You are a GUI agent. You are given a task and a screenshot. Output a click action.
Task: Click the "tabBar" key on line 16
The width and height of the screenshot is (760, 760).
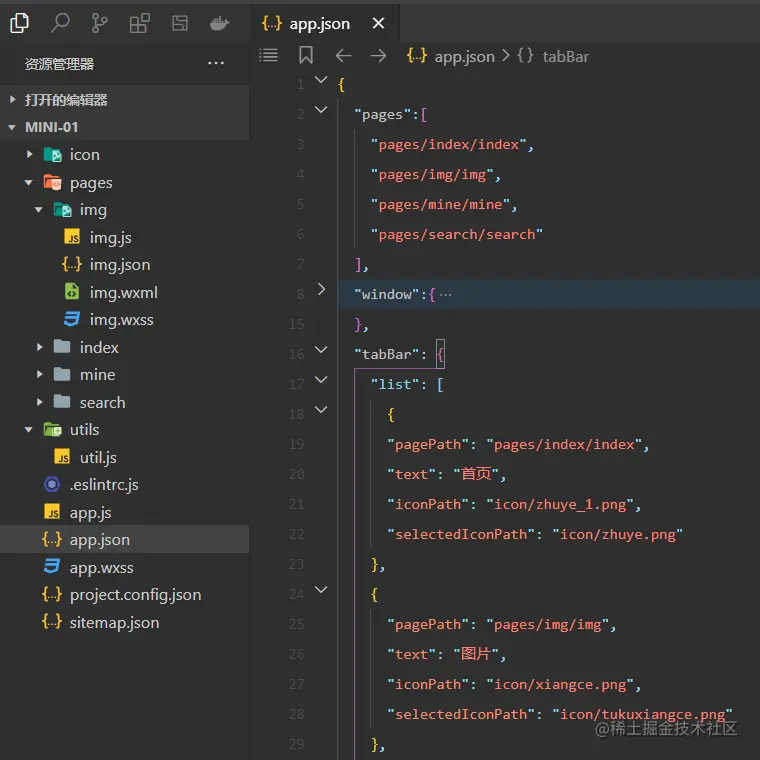coord(386,354)
